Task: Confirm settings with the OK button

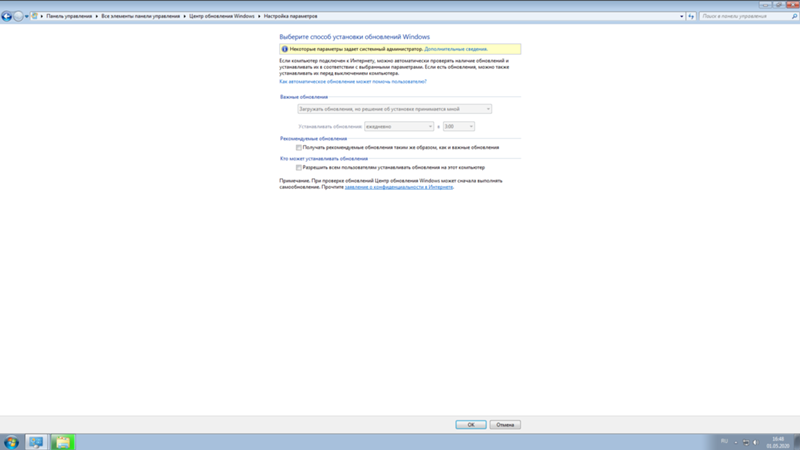Action: pyautogui.click(x=470, y=424)
